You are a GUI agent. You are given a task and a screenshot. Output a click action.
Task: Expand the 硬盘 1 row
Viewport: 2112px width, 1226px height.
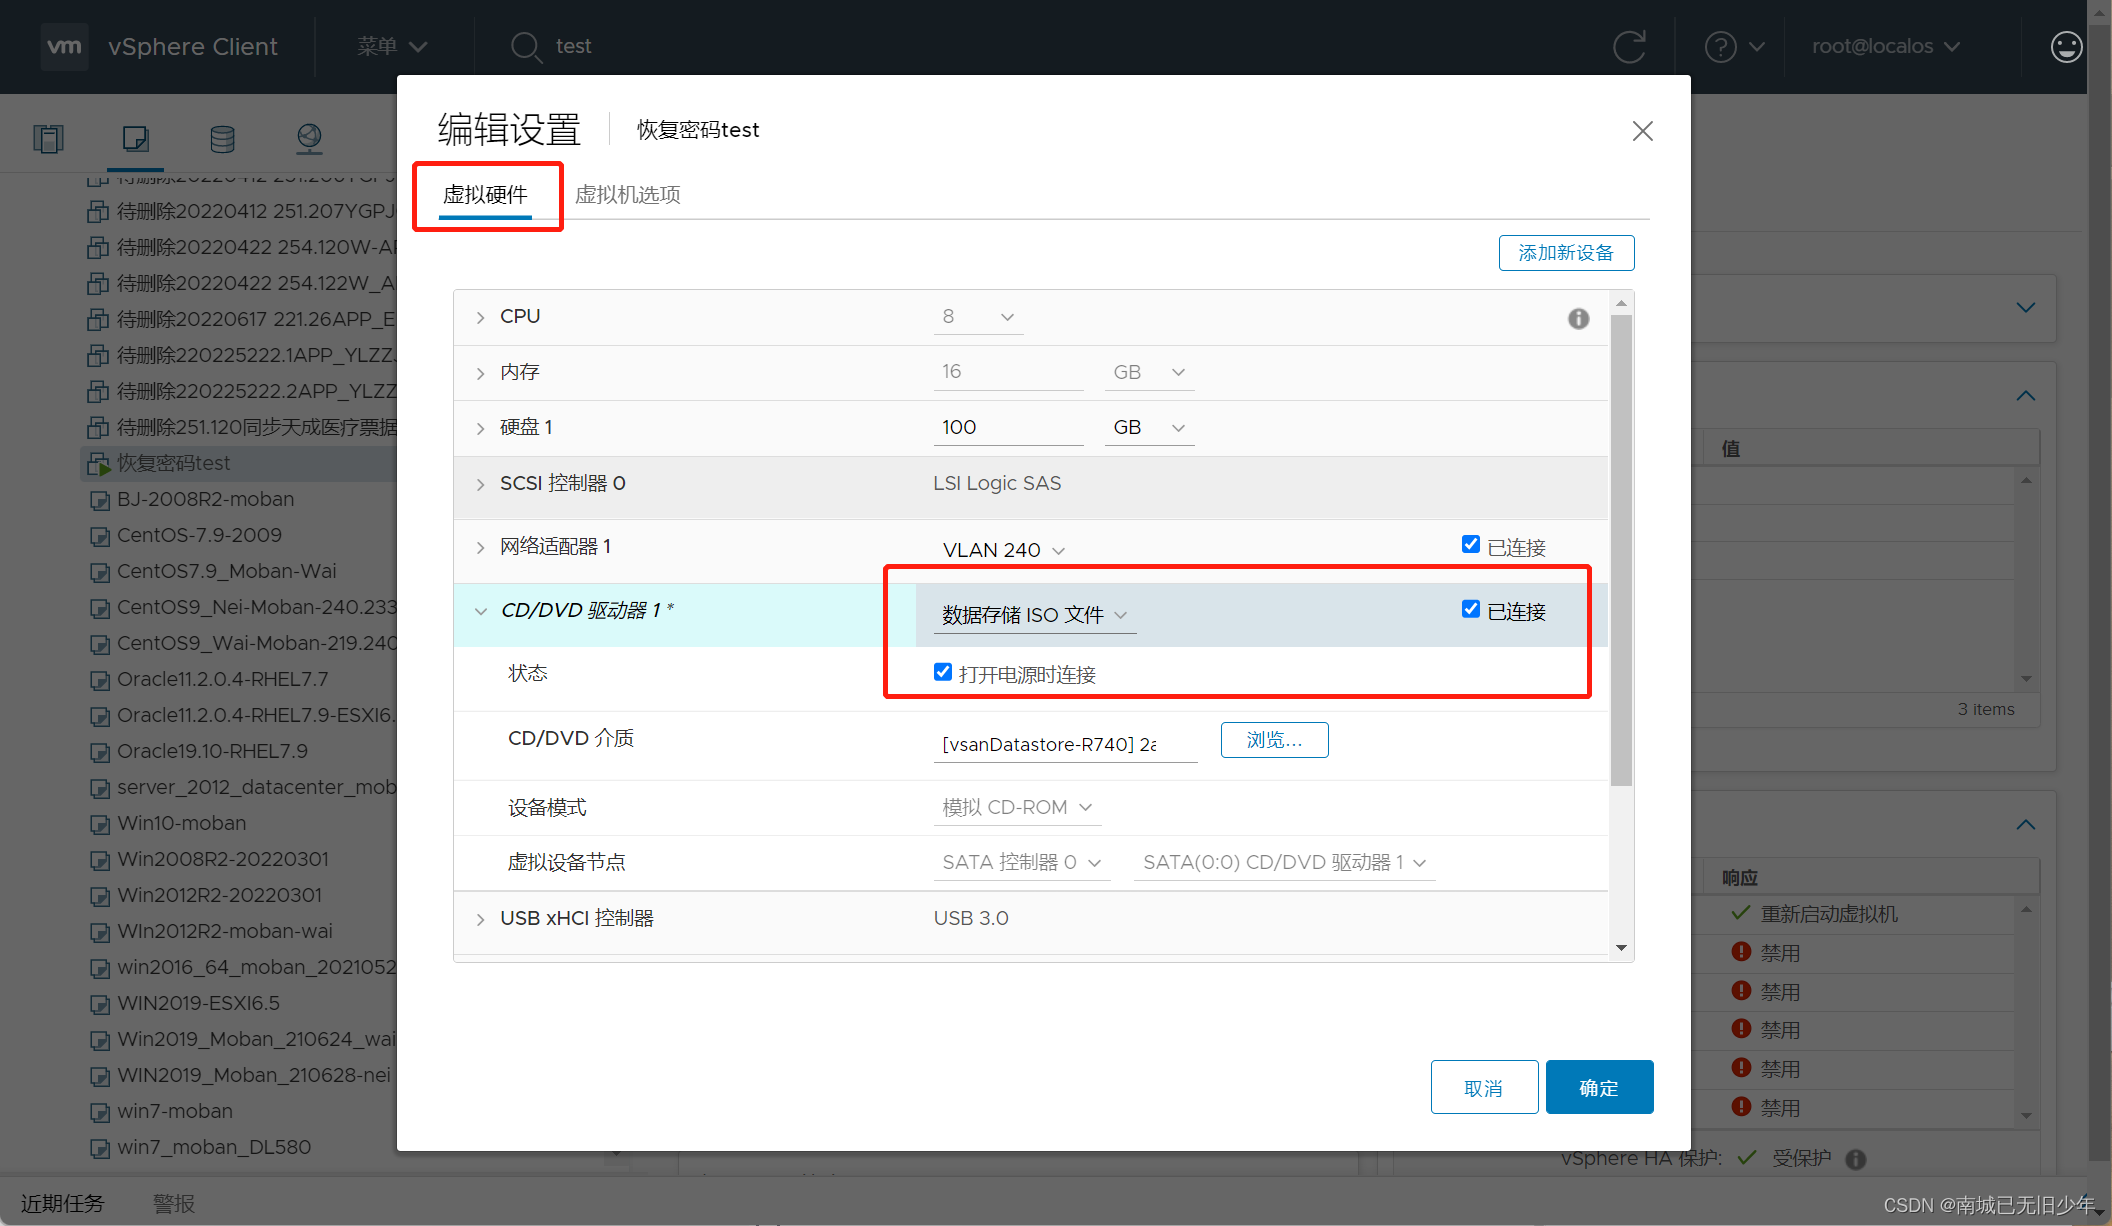480,428
